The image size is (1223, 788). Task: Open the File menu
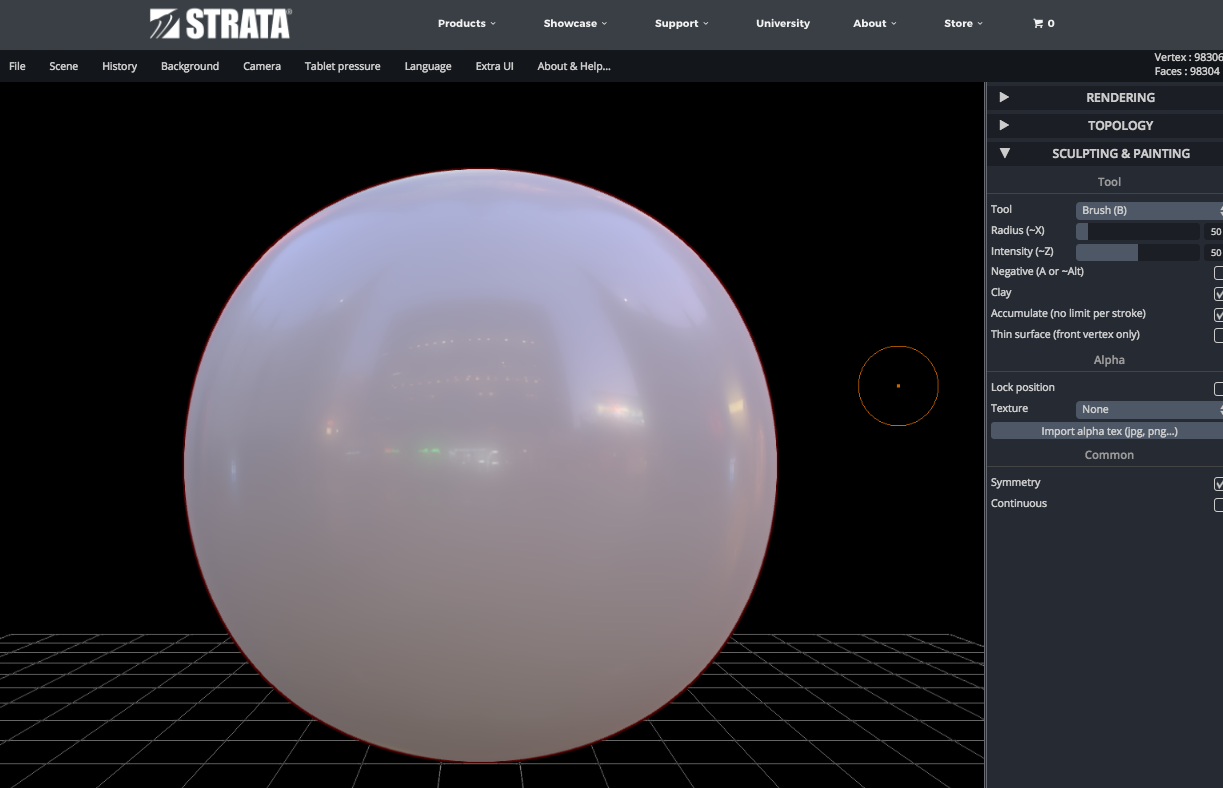coord(17,66)
